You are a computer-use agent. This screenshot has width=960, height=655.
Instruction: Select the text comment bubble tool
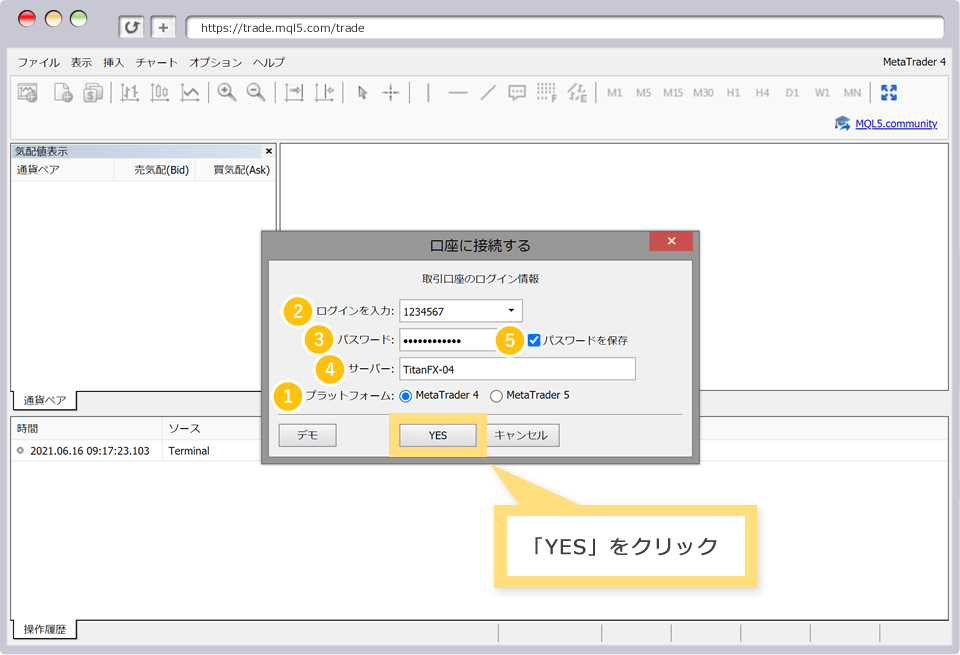(x=517, y=93)
